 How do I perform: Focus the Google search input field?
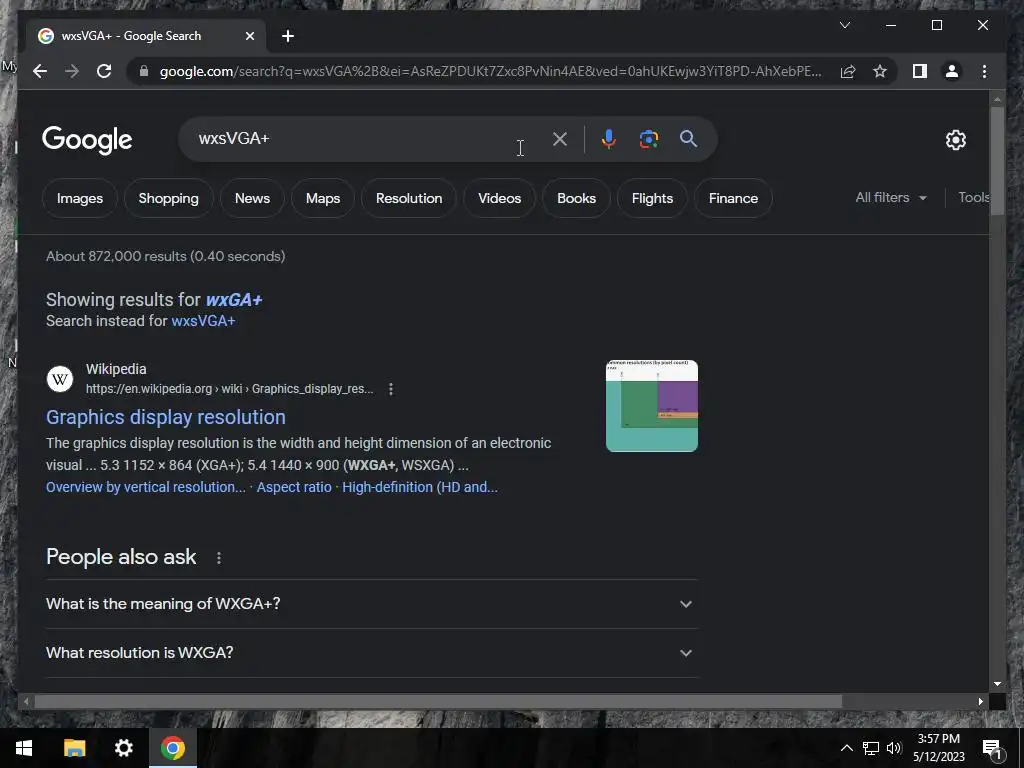point(366,138)
